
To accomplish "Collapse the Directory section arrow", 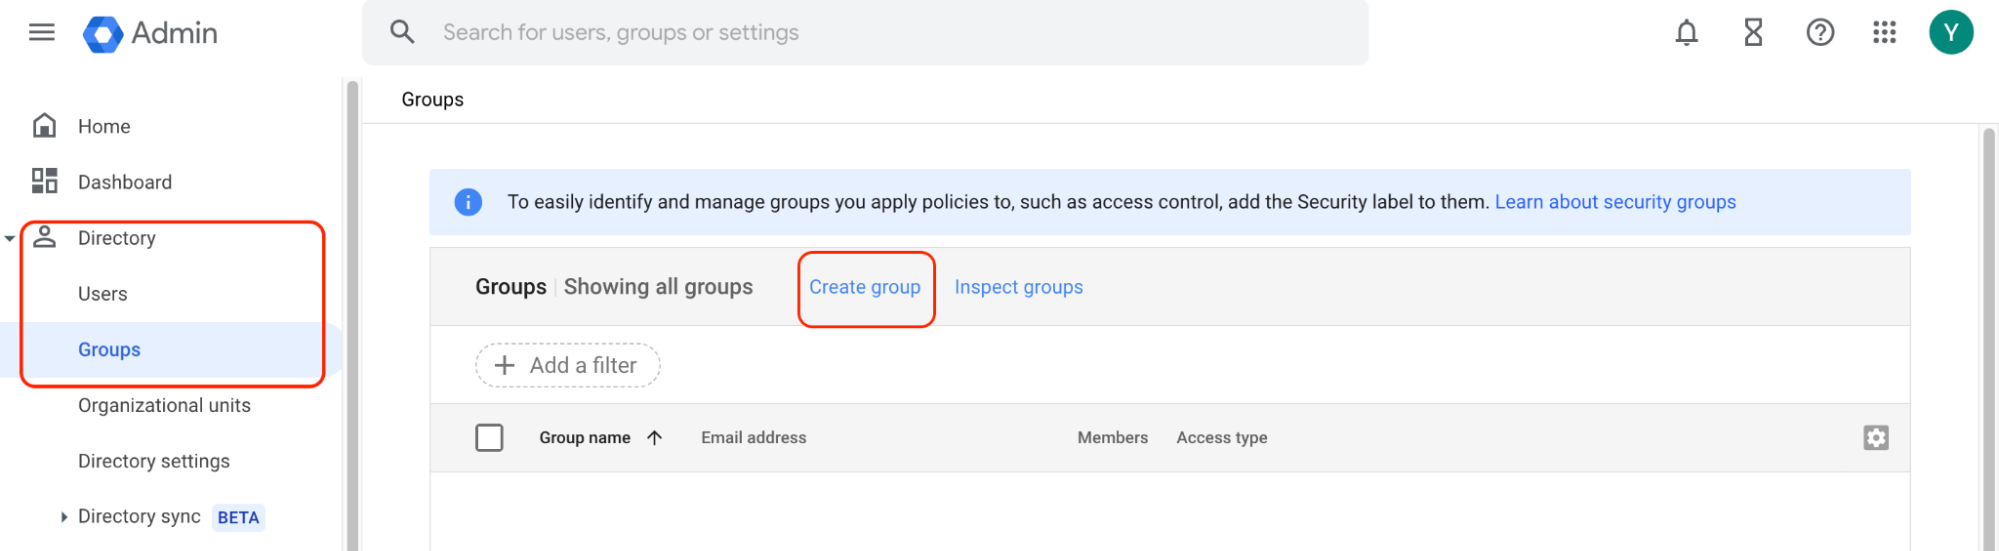I will pos(10,239).
